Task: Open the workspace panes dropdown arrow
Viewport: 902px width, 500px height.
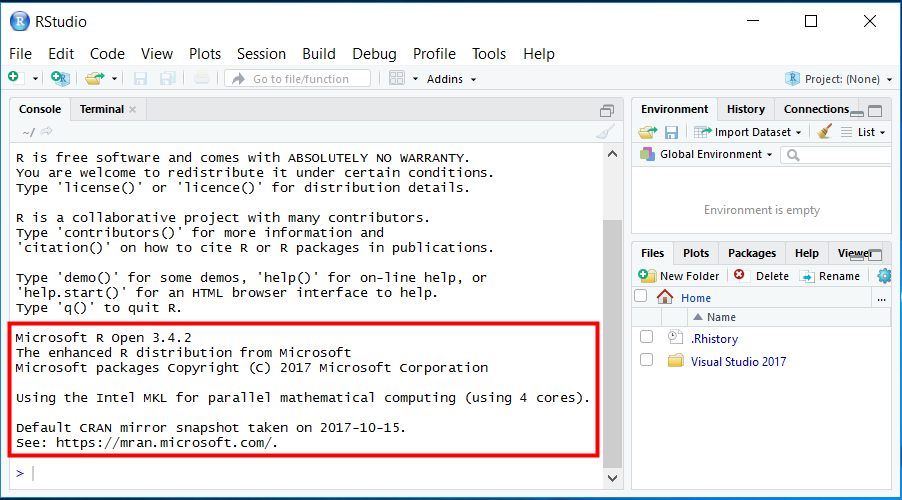Action: coord(415,79)
